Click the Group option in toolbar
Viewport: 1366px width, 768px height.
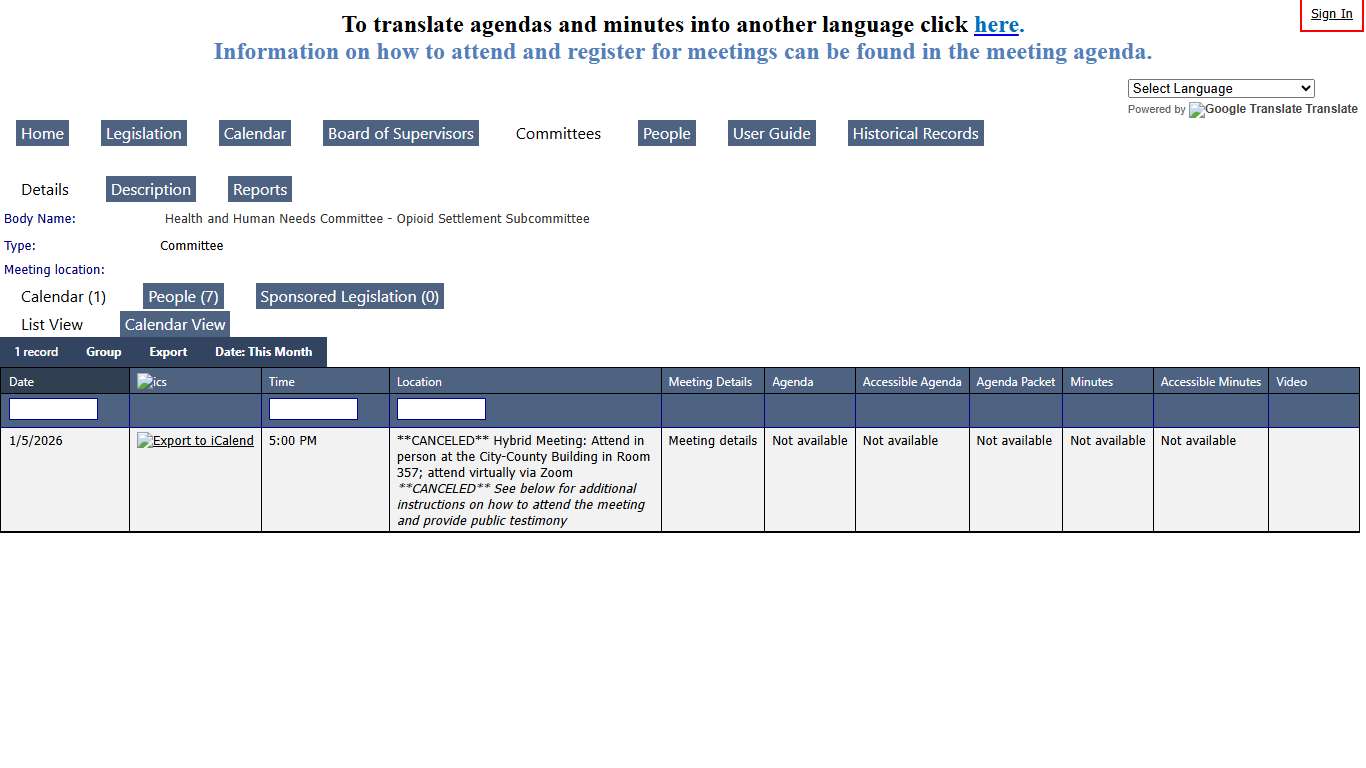point(103,352)
